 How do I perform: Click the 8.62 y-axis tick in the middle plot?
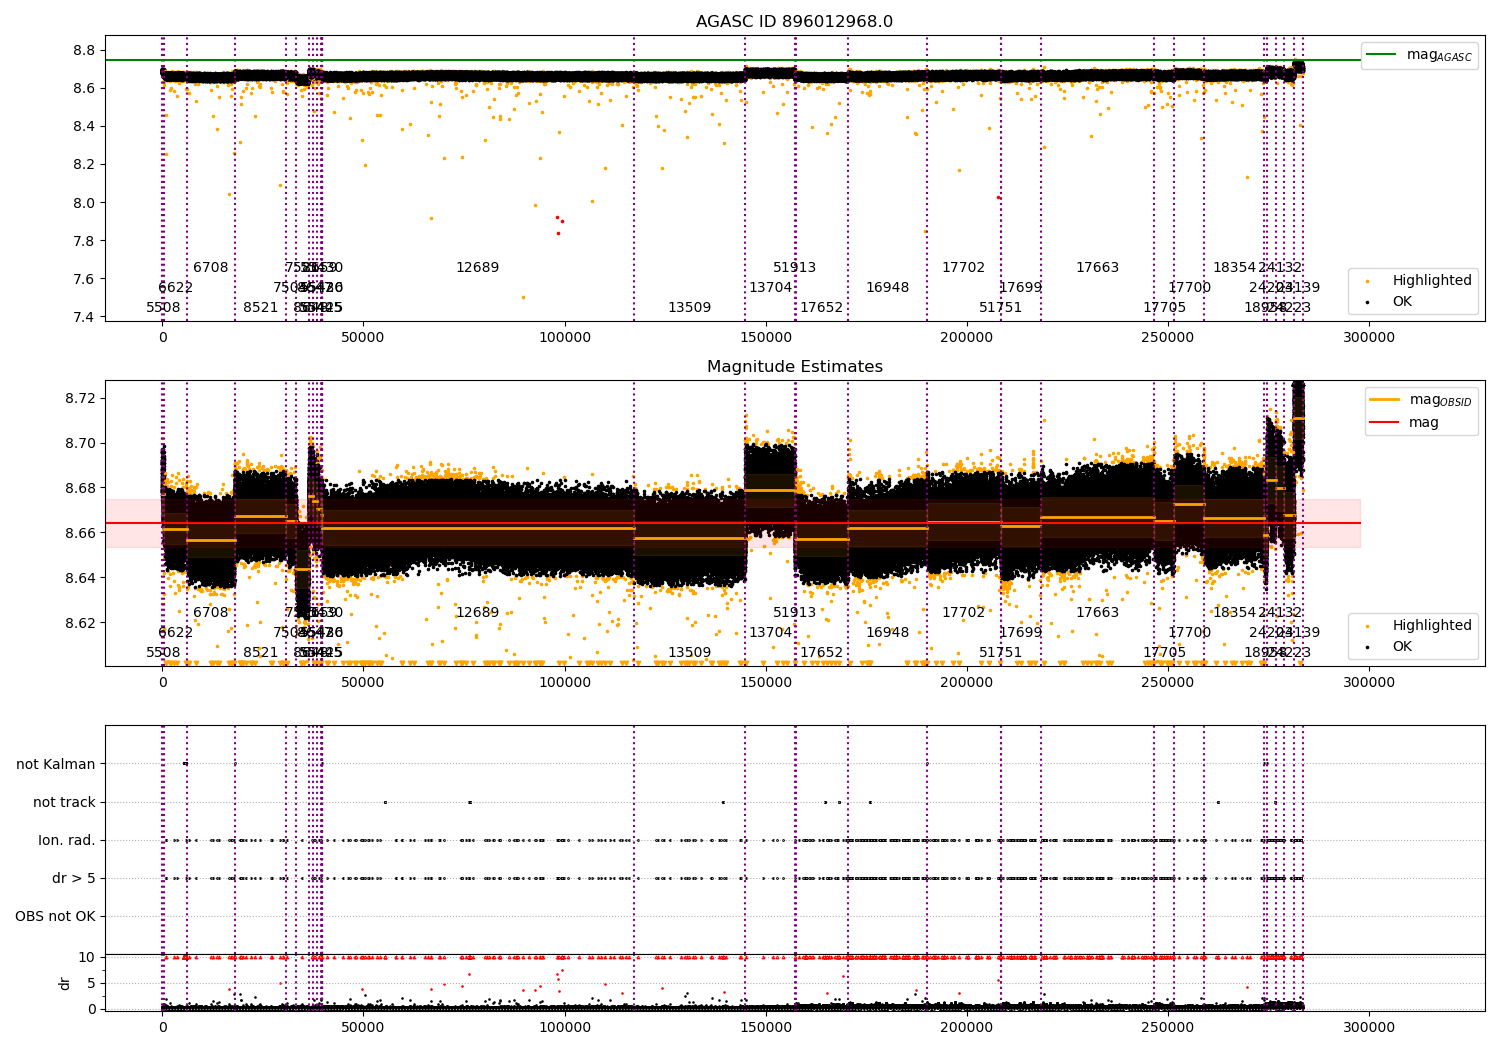coord(80,623)
